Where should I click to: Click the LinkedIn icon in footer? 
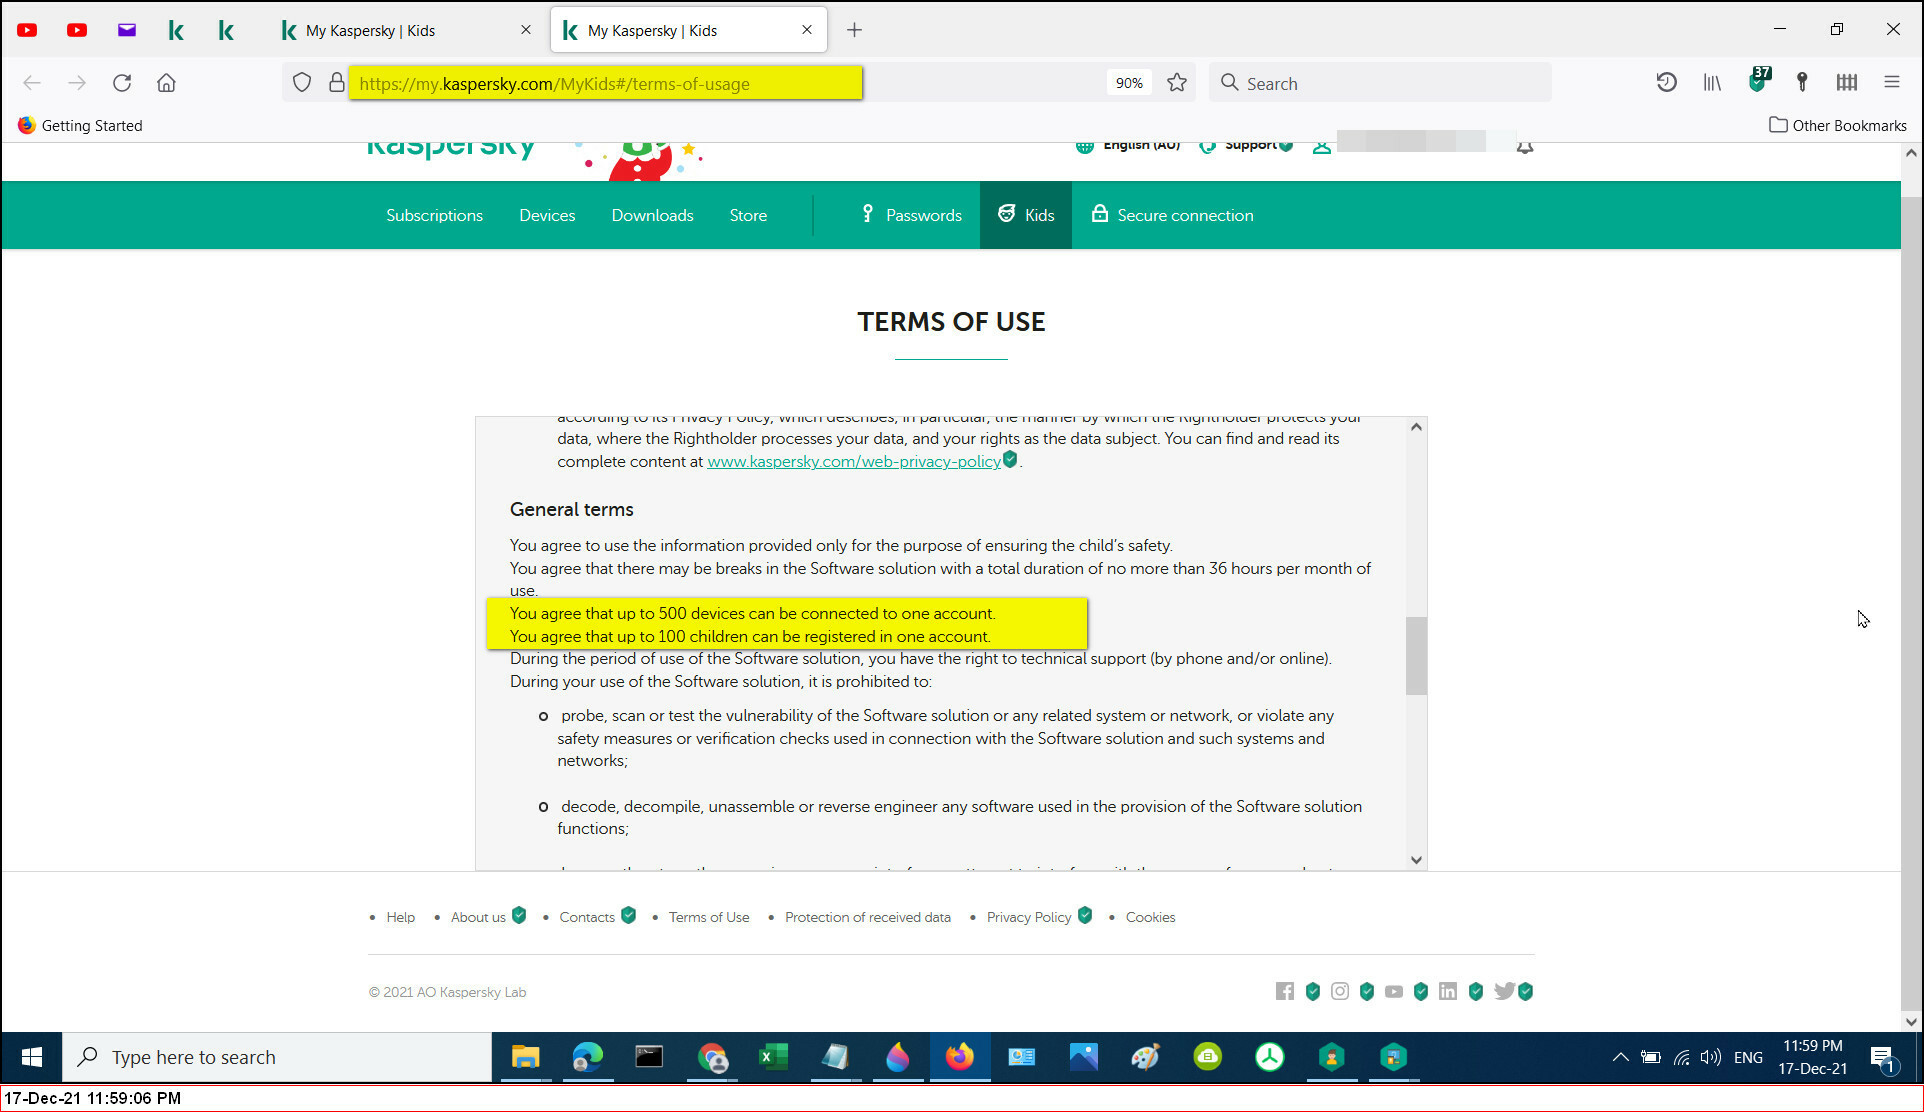[1447, 991]
